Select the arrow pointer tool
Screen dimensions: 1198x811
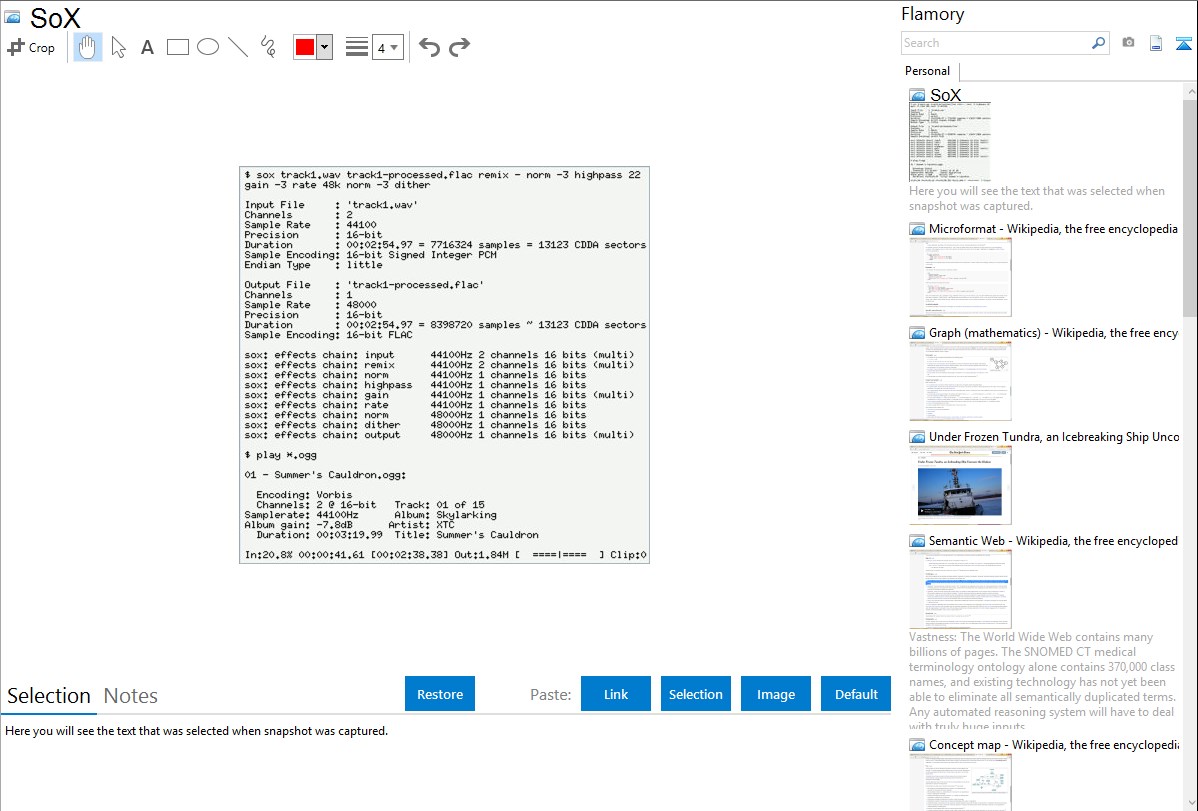click(119, 47)
